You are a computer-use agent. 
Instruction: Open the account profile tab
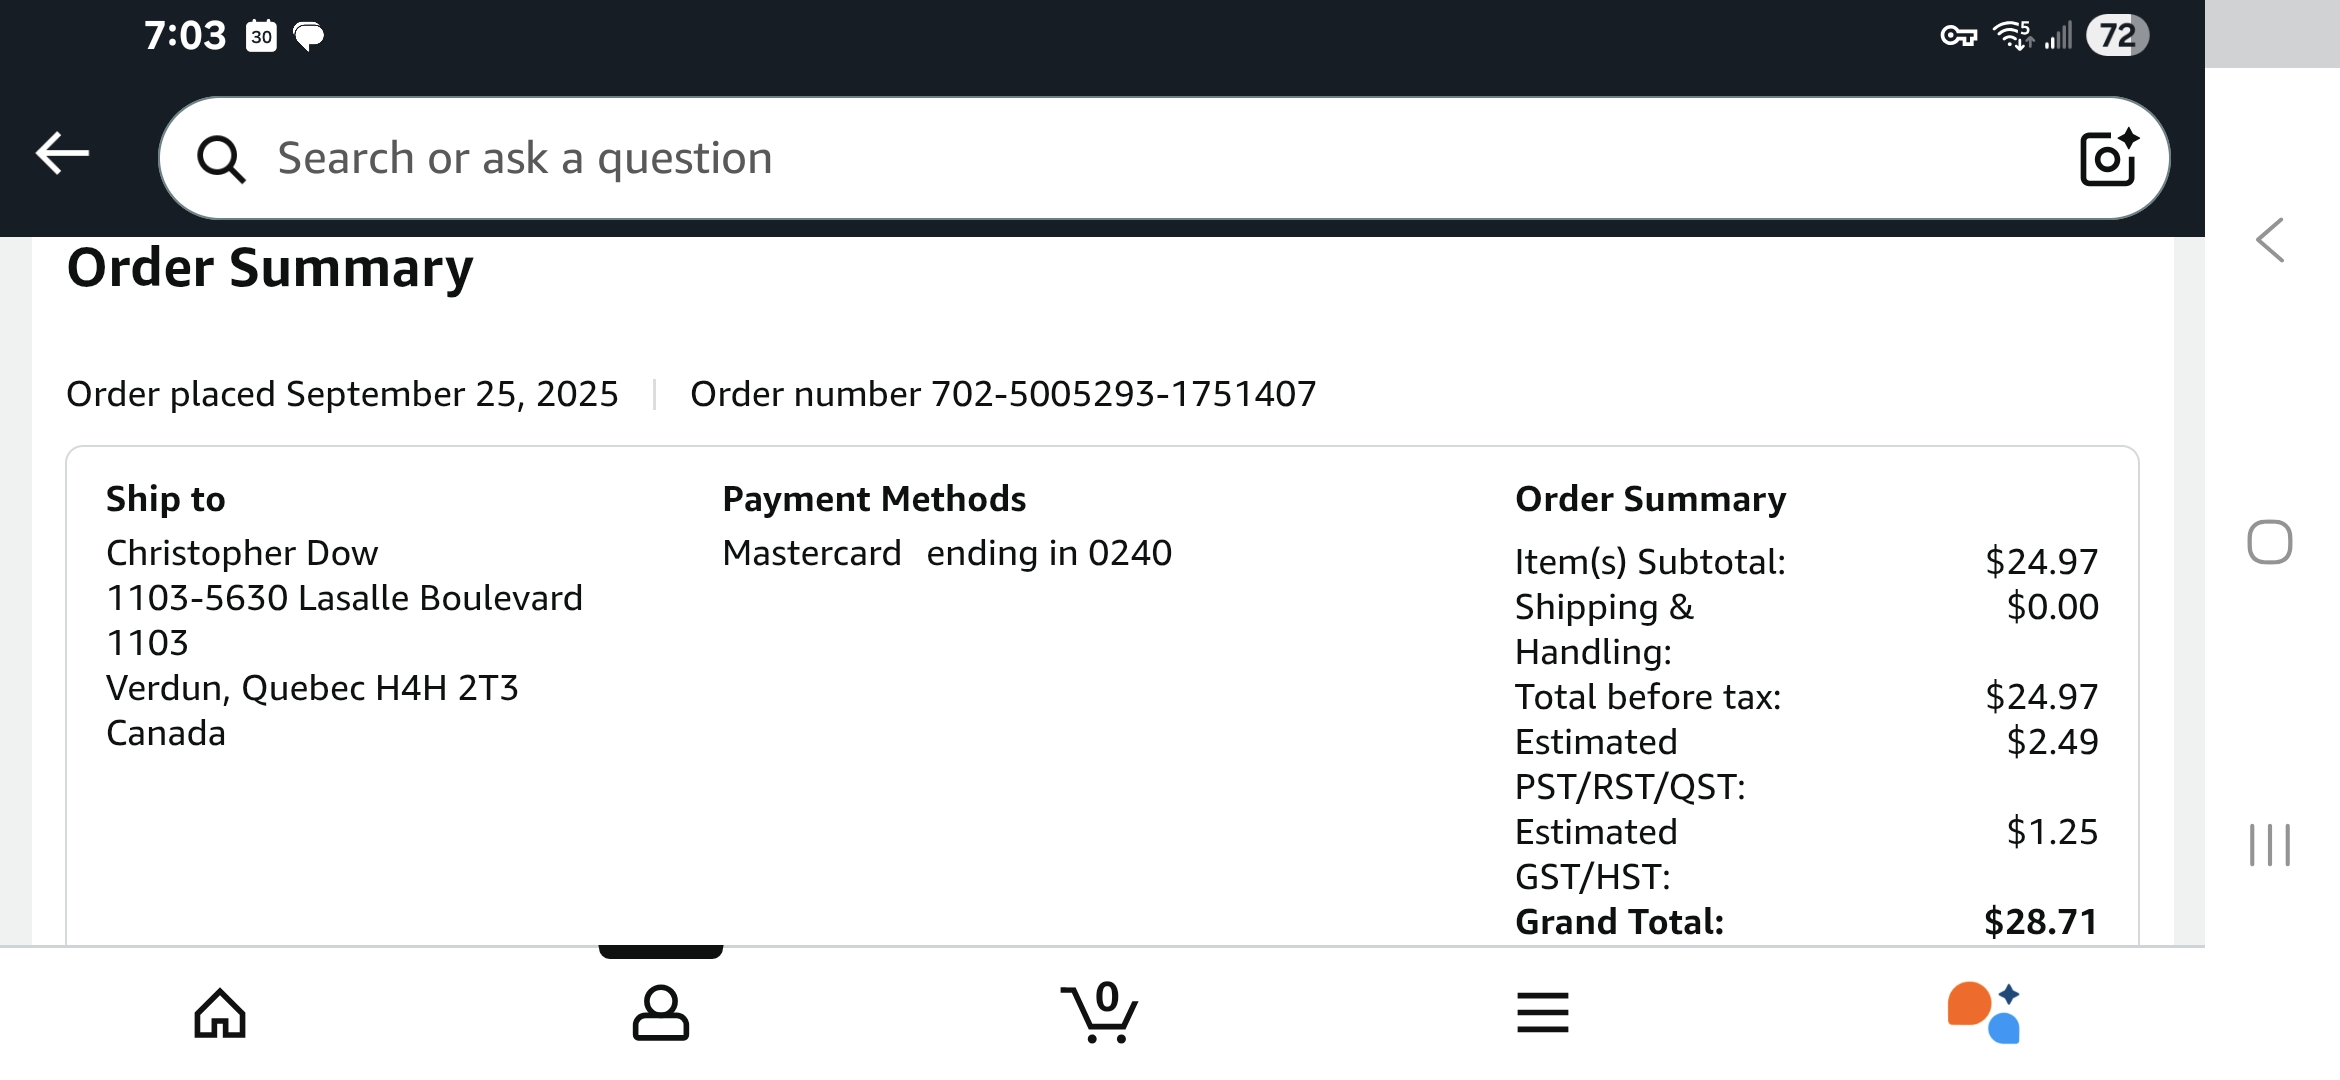coord(661,1013)
